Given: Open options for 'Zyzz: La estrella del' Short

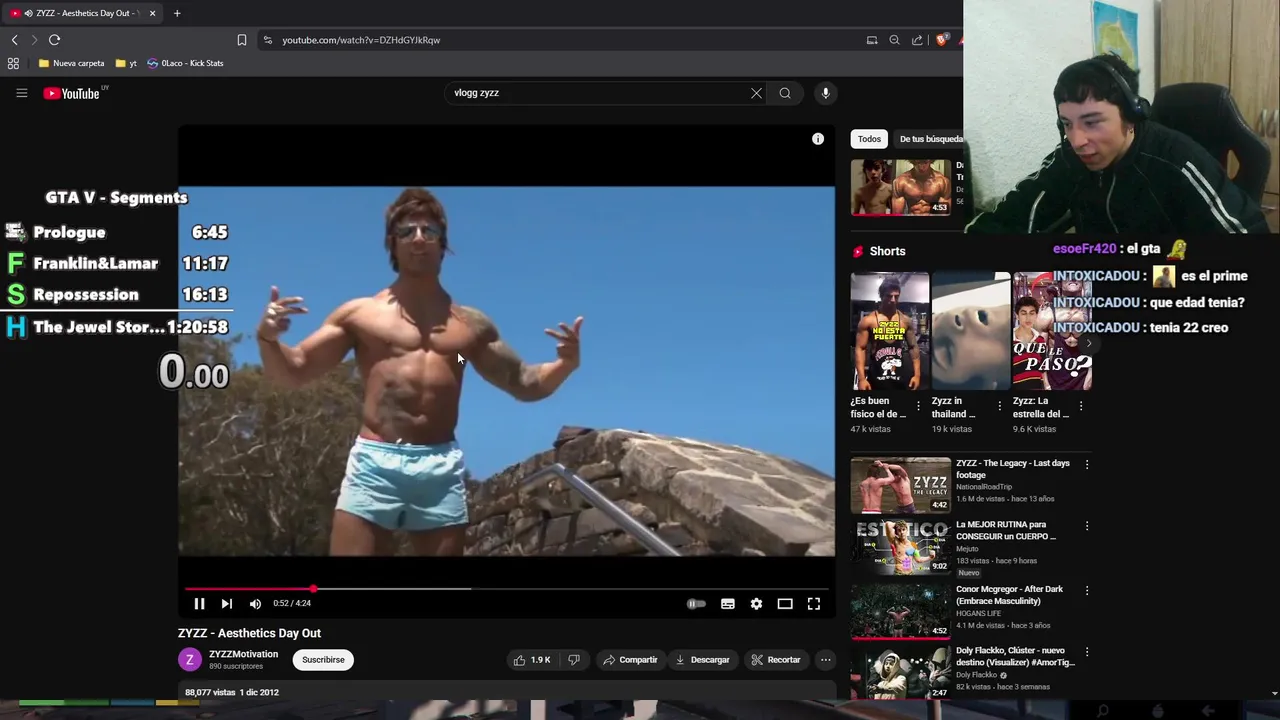Looking at the screenshot, I should [1080, 406].
